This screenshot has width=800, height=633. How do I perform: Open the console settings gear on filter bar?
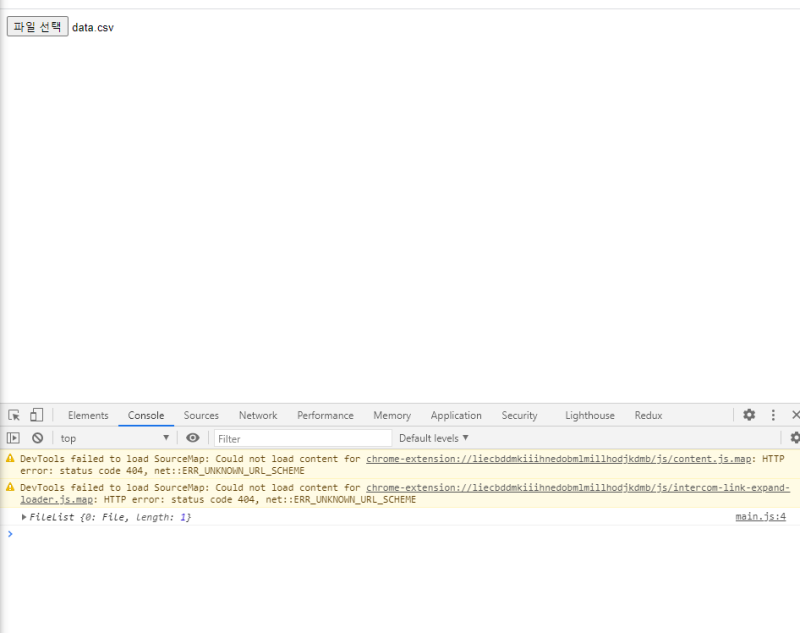(x=795, y=437)
